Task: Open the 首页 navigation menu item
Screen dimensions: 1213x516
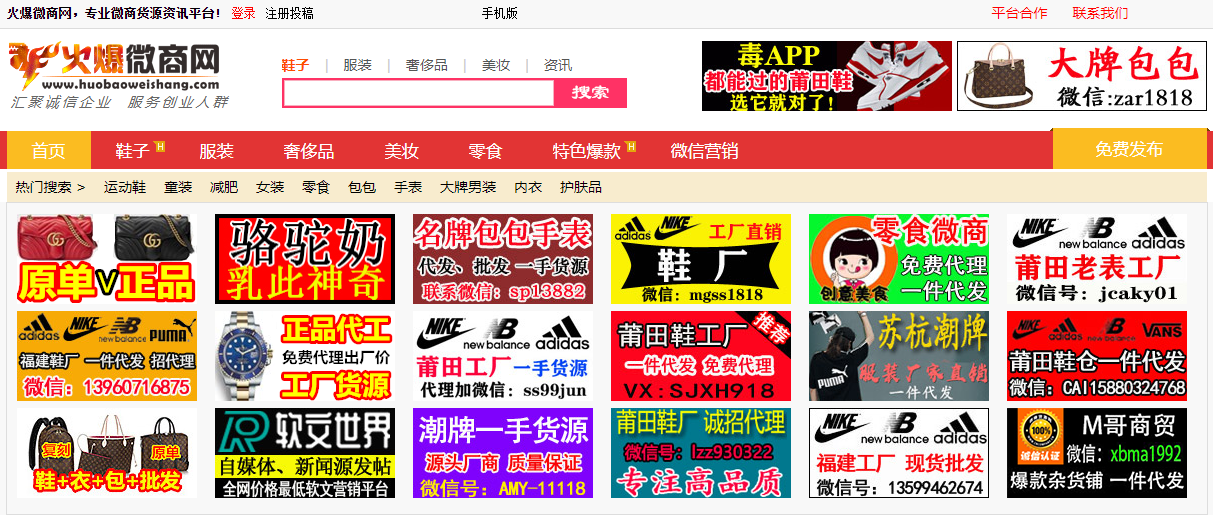Action: coord(49,151)
